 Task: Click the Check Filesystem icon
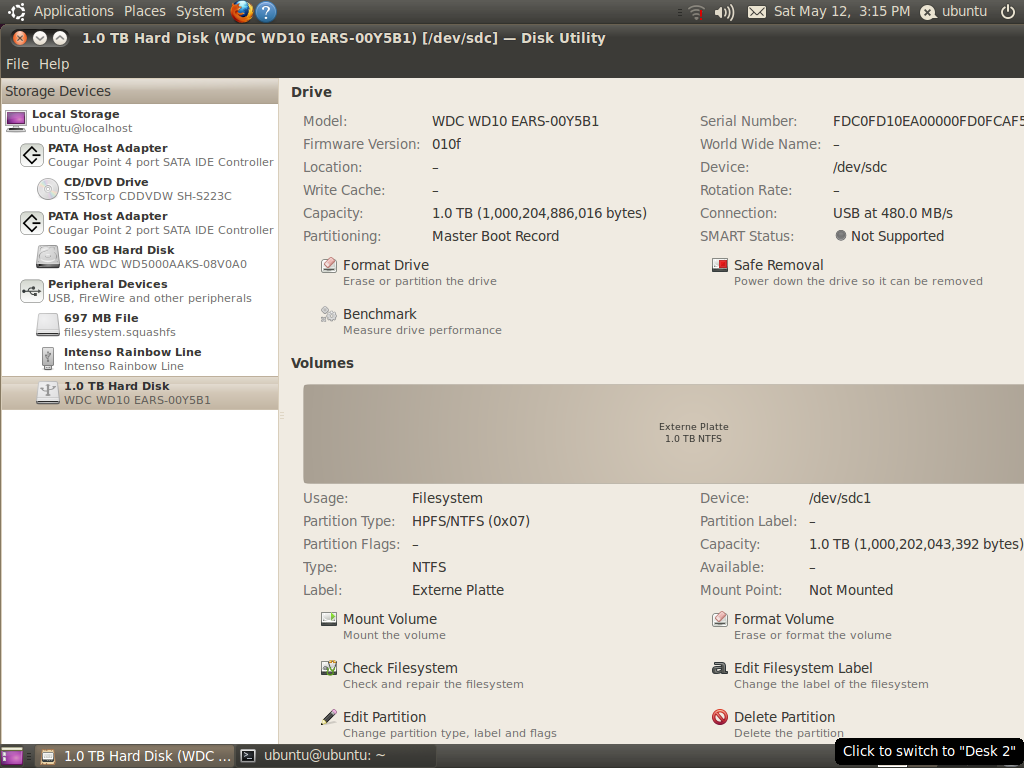pyautogui.click(x=328, y=668)
